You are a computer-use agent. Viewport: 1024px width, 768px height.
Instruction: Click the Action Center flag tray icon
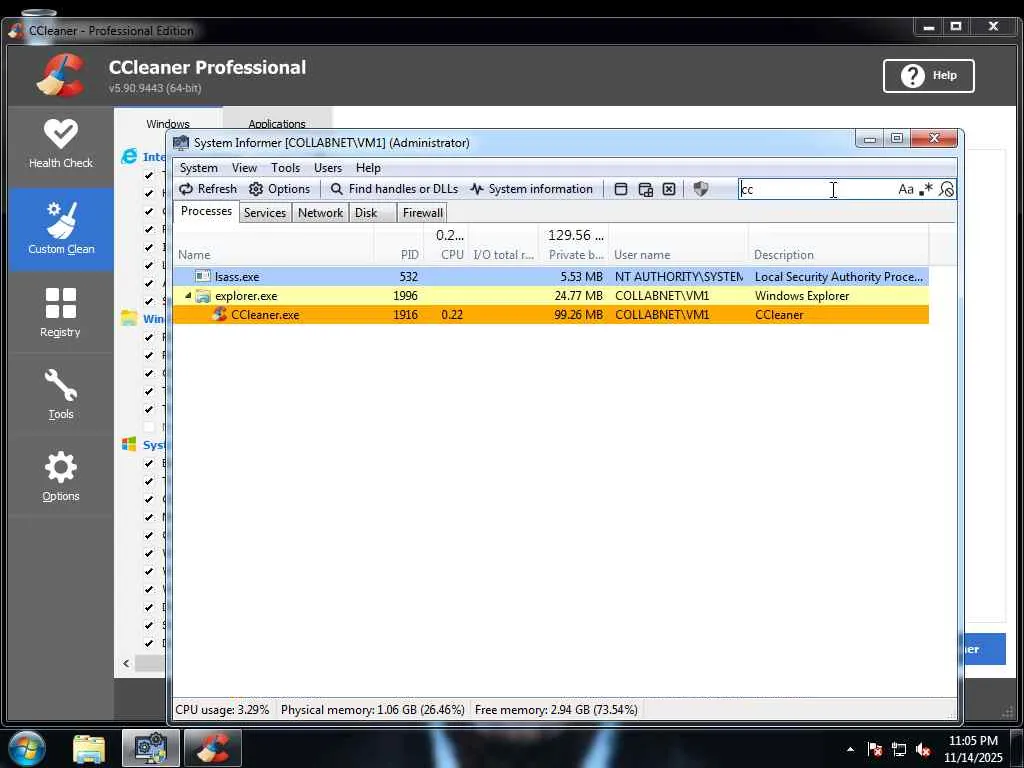tap(875, 749)
